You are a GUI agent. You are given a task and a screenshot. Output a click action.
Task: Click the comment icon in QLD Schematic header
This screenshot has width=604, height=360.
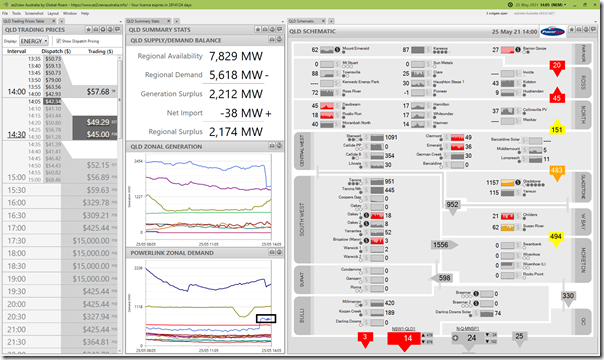(x=594, y=30)
